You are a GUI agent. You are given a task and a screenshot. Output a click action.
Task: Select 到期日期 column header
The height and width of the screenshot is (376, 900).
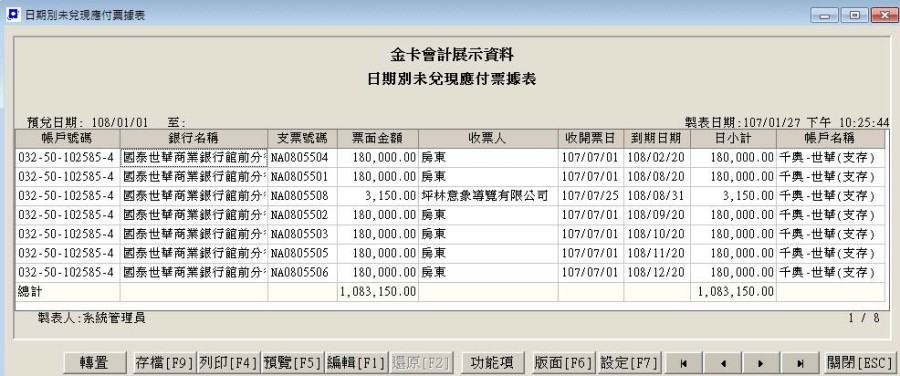(657, 138)
